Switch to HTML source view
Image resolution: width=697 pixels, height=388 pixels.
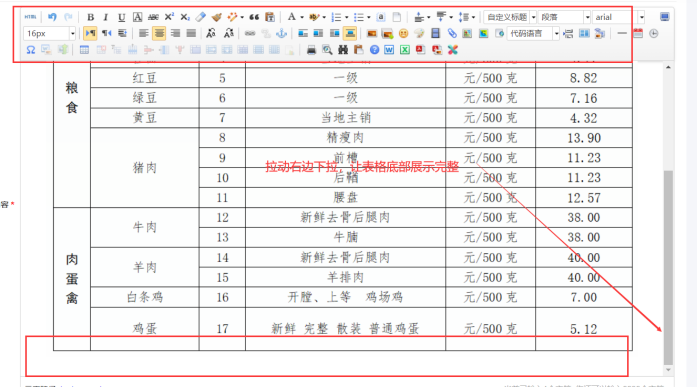click(x=30, y=17)
